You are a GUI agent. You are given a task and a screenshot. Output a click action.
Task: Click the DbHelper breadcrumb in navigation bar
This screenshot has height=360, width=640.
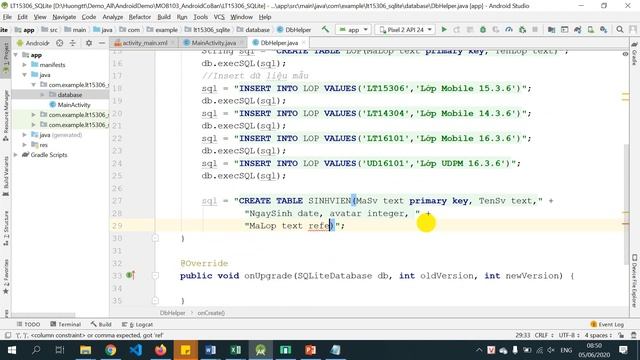click(x=294, y=29)
